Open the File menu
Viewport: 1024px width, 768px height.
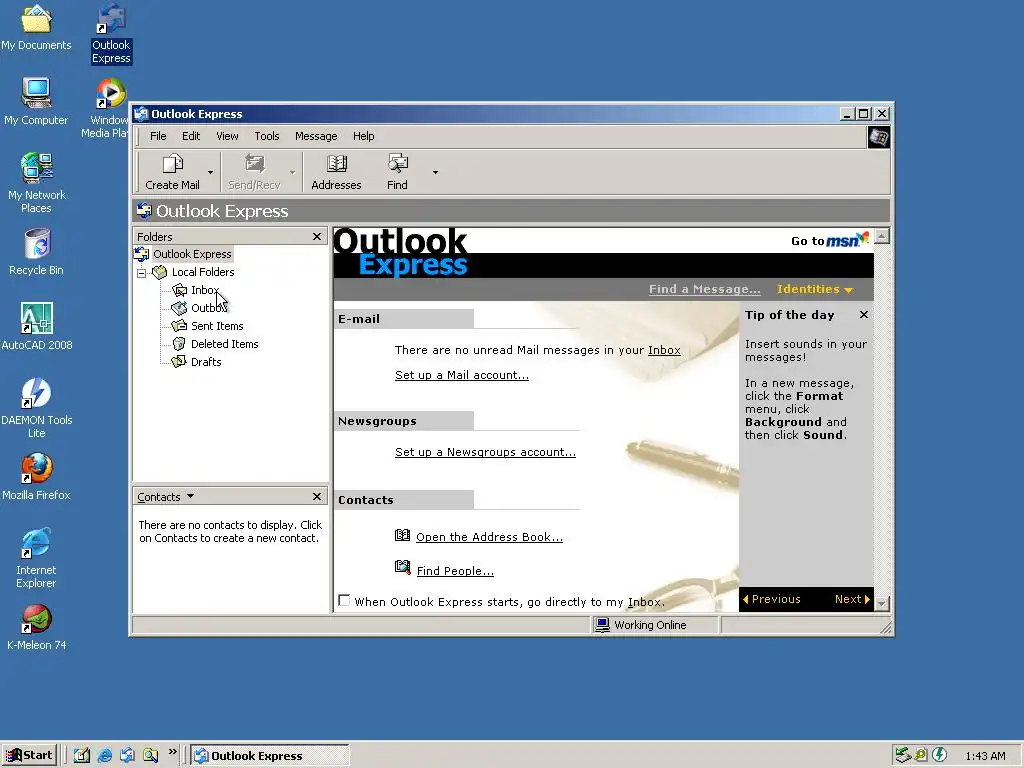pyautogui.click(x=158, y=136)
